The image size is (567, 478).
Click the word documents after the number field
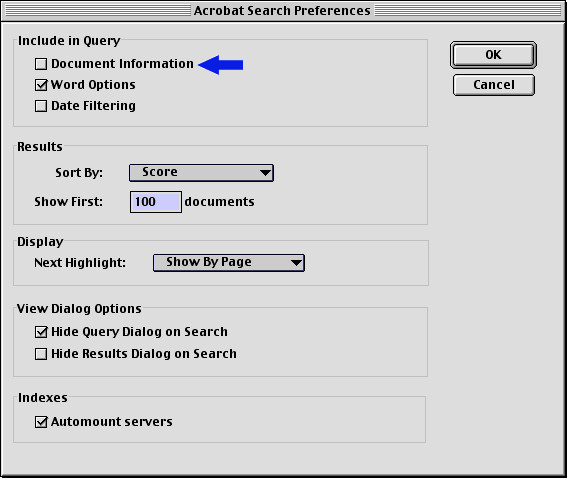(219, 201)
